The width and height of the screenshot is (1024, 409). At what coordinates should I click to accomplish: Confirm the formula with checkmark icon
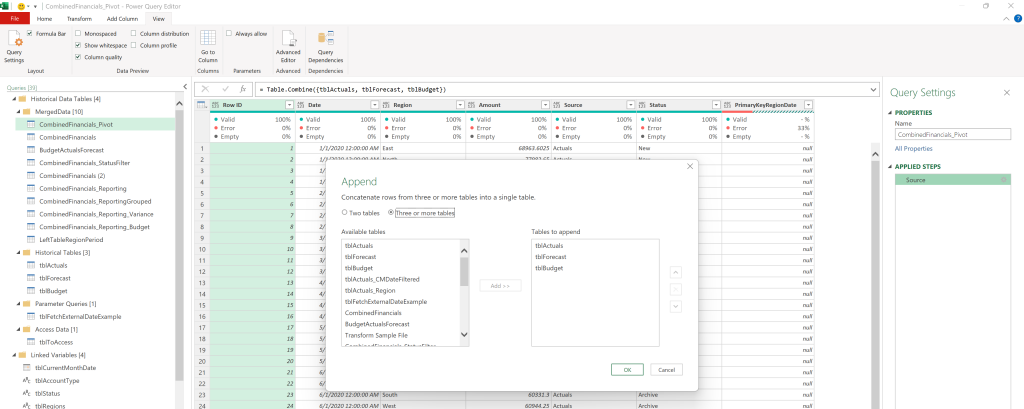click(225, 89)
